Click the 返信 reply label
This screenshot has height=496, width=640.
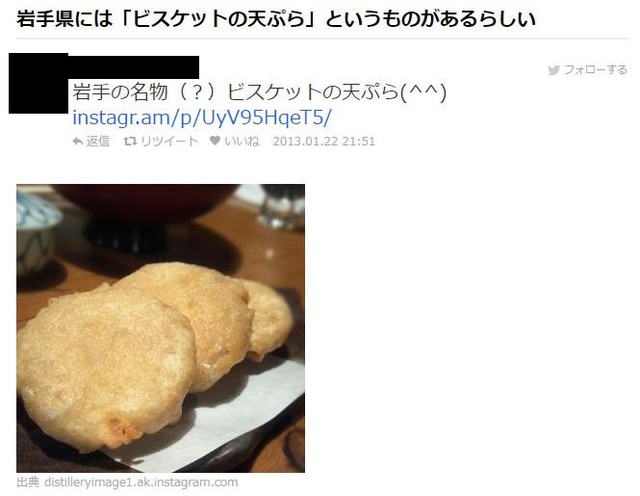[x=98, y=141]
